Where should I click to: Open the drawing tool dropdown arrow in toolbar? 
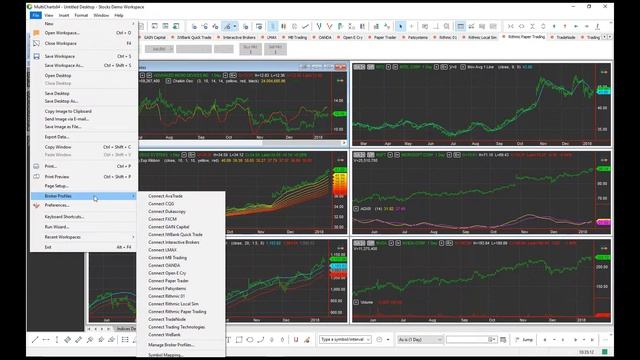(x=235, y=26)
